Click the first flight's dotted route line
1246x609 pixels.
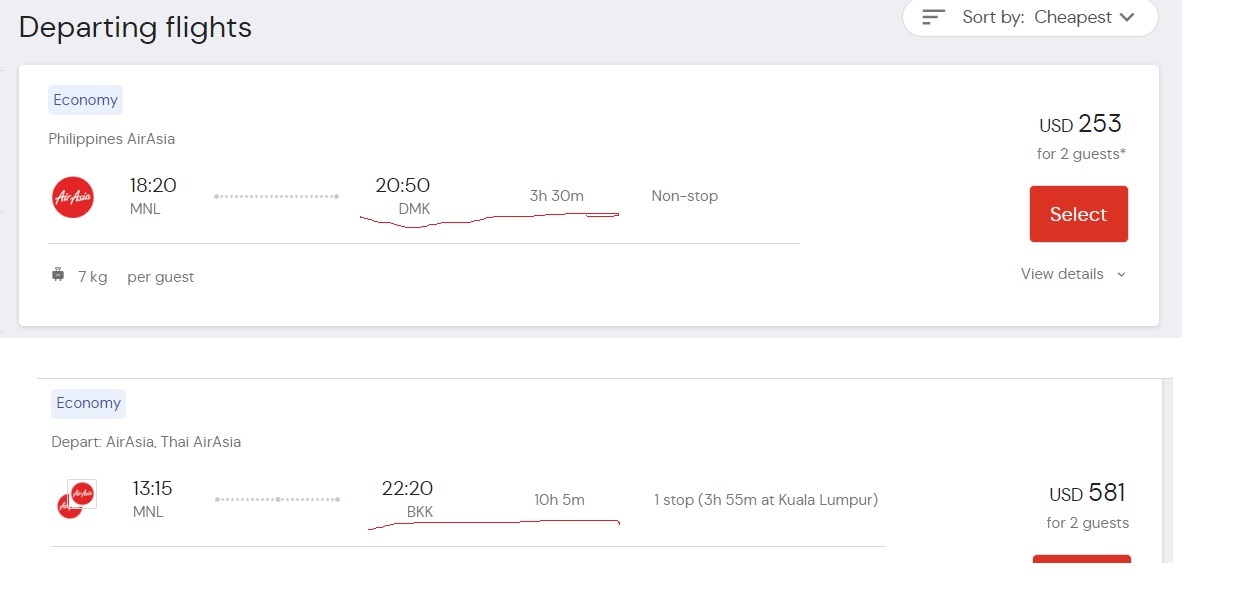point(277,196)
